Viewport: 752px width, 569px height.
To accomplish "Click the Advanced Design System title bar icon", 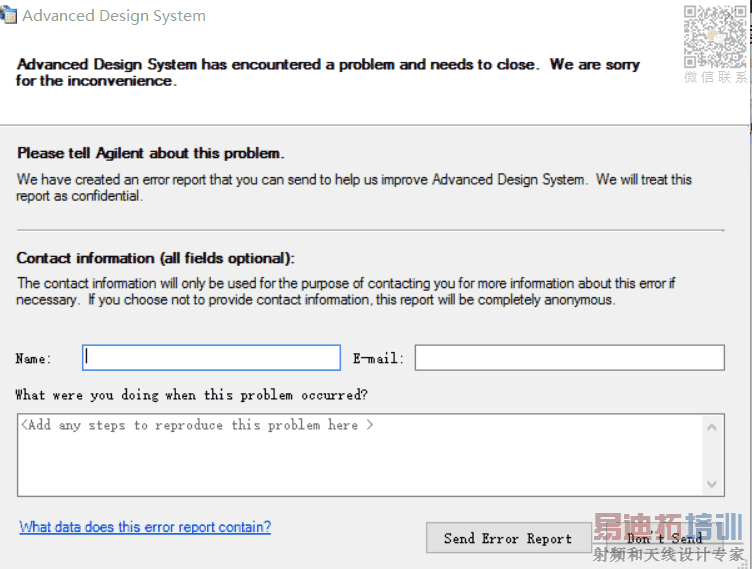I will (x=8, y=16).
